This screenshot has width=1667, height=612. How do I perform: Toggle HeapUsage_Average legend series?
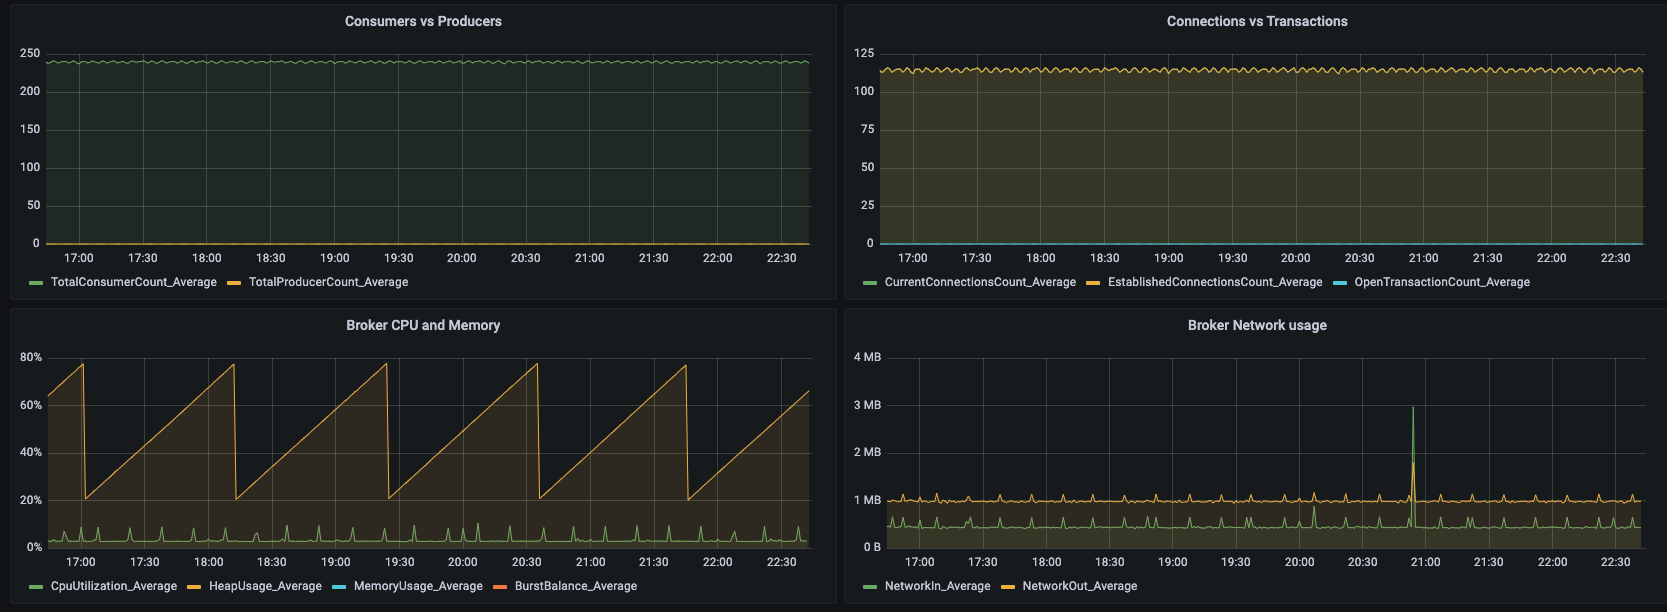pos(265,586)
